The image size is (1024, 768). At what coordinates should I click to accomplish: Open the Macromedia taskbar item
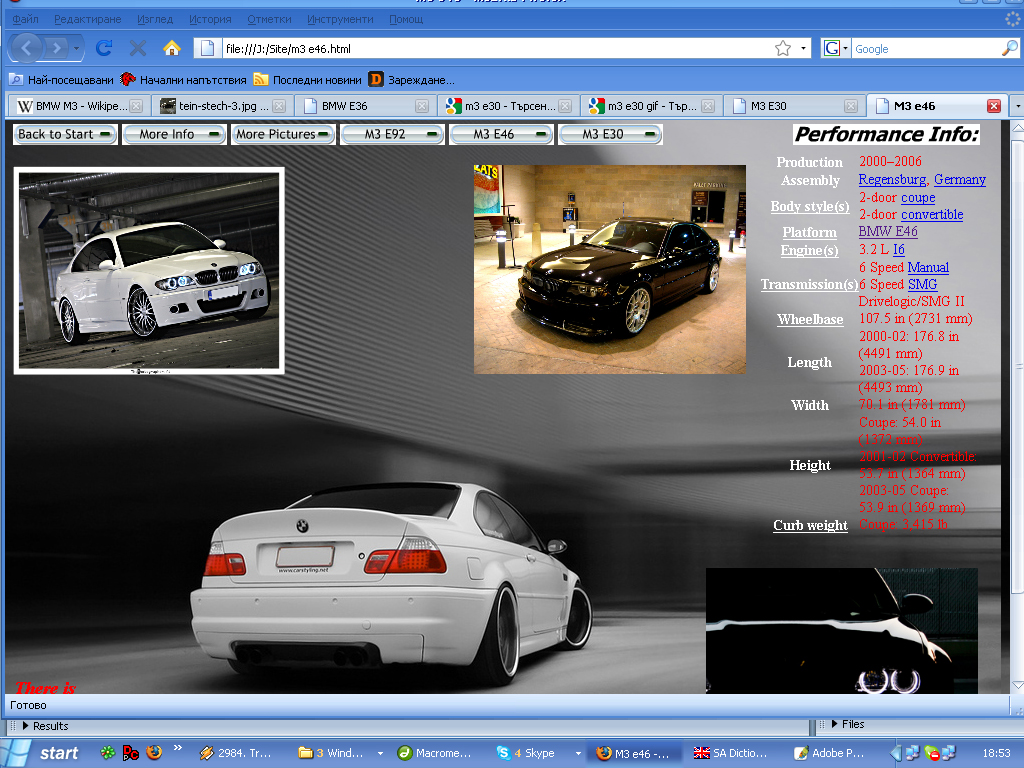434,753
